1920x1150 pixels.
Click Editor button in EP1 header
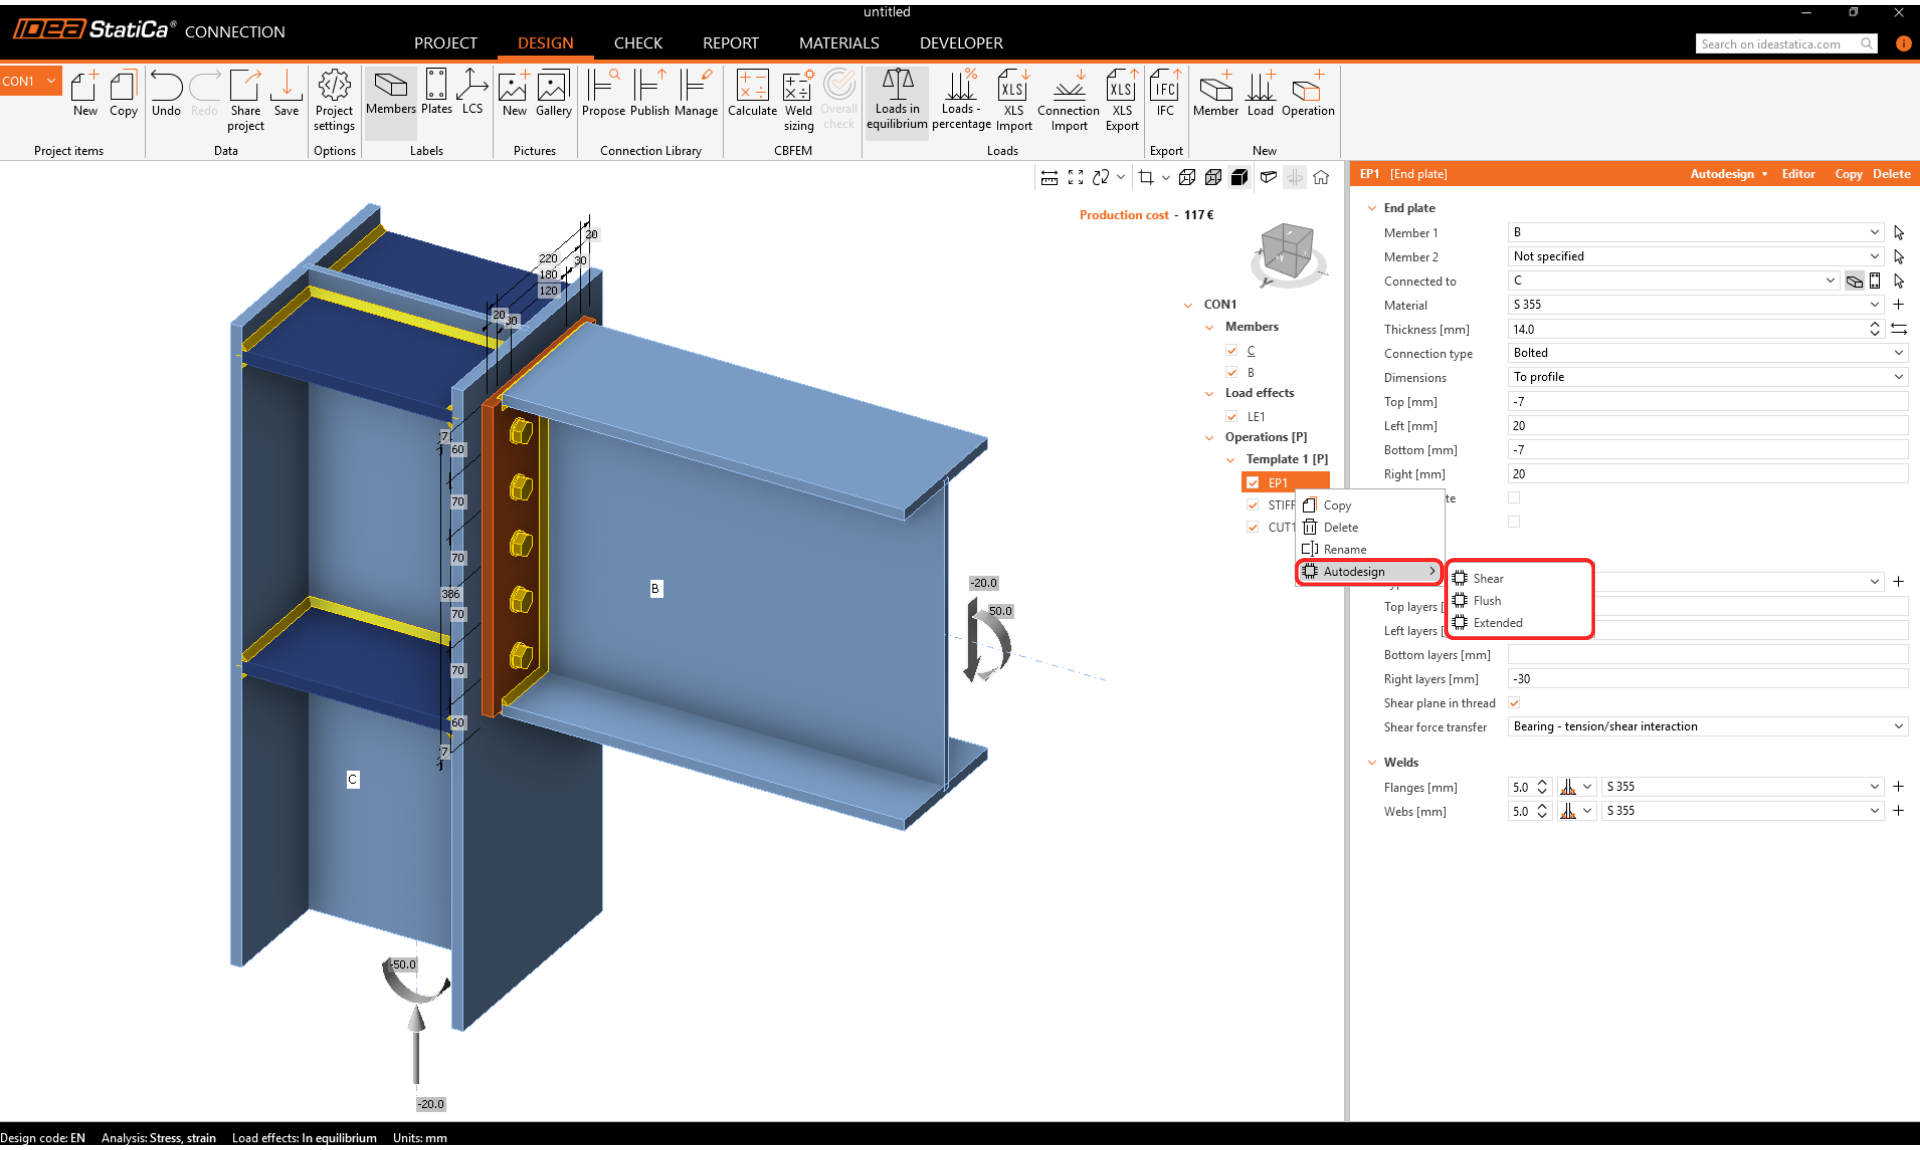pyautogui.click(x=1797, y=174)
